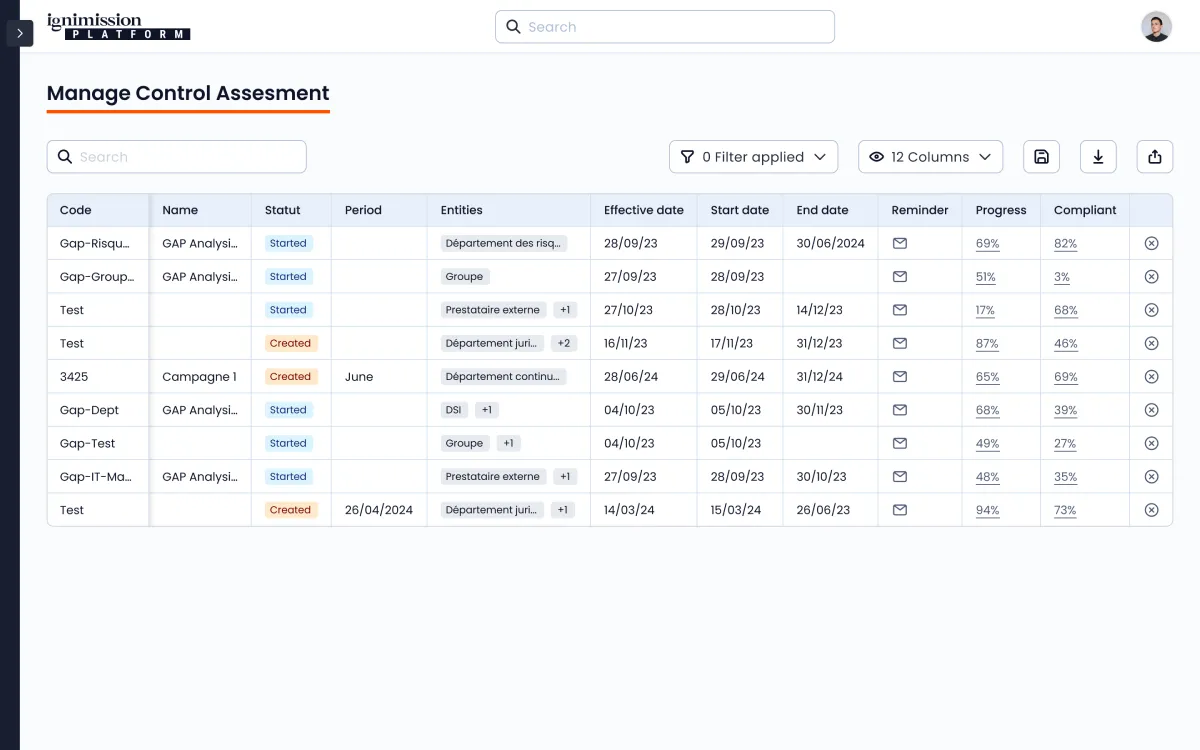Remove the Gap-Test row with the X icon
This screenshot has height=750, width=1200.
click(x=1151, y=443)
